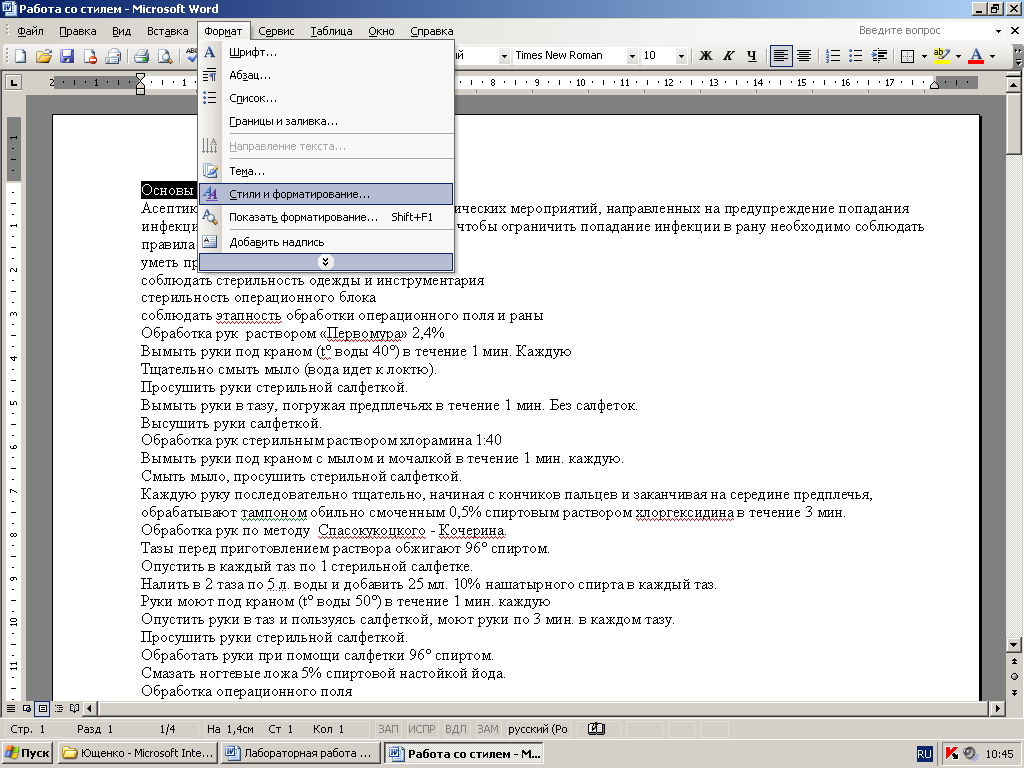Open the style box dropdown arrow
The width and height of the screenshot is (1024, 768).
(504, 56)
